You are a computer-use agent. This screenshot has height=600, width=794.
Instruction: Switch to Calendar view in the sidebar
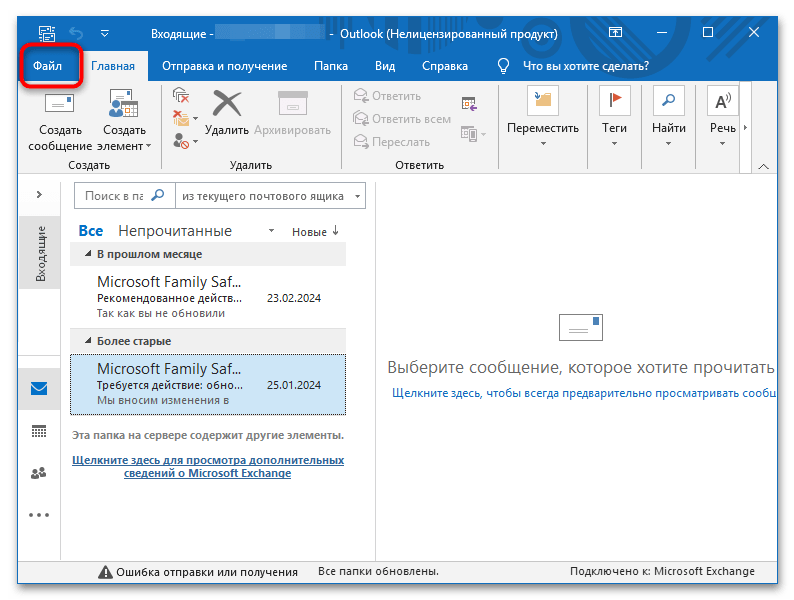click(39, 431)
